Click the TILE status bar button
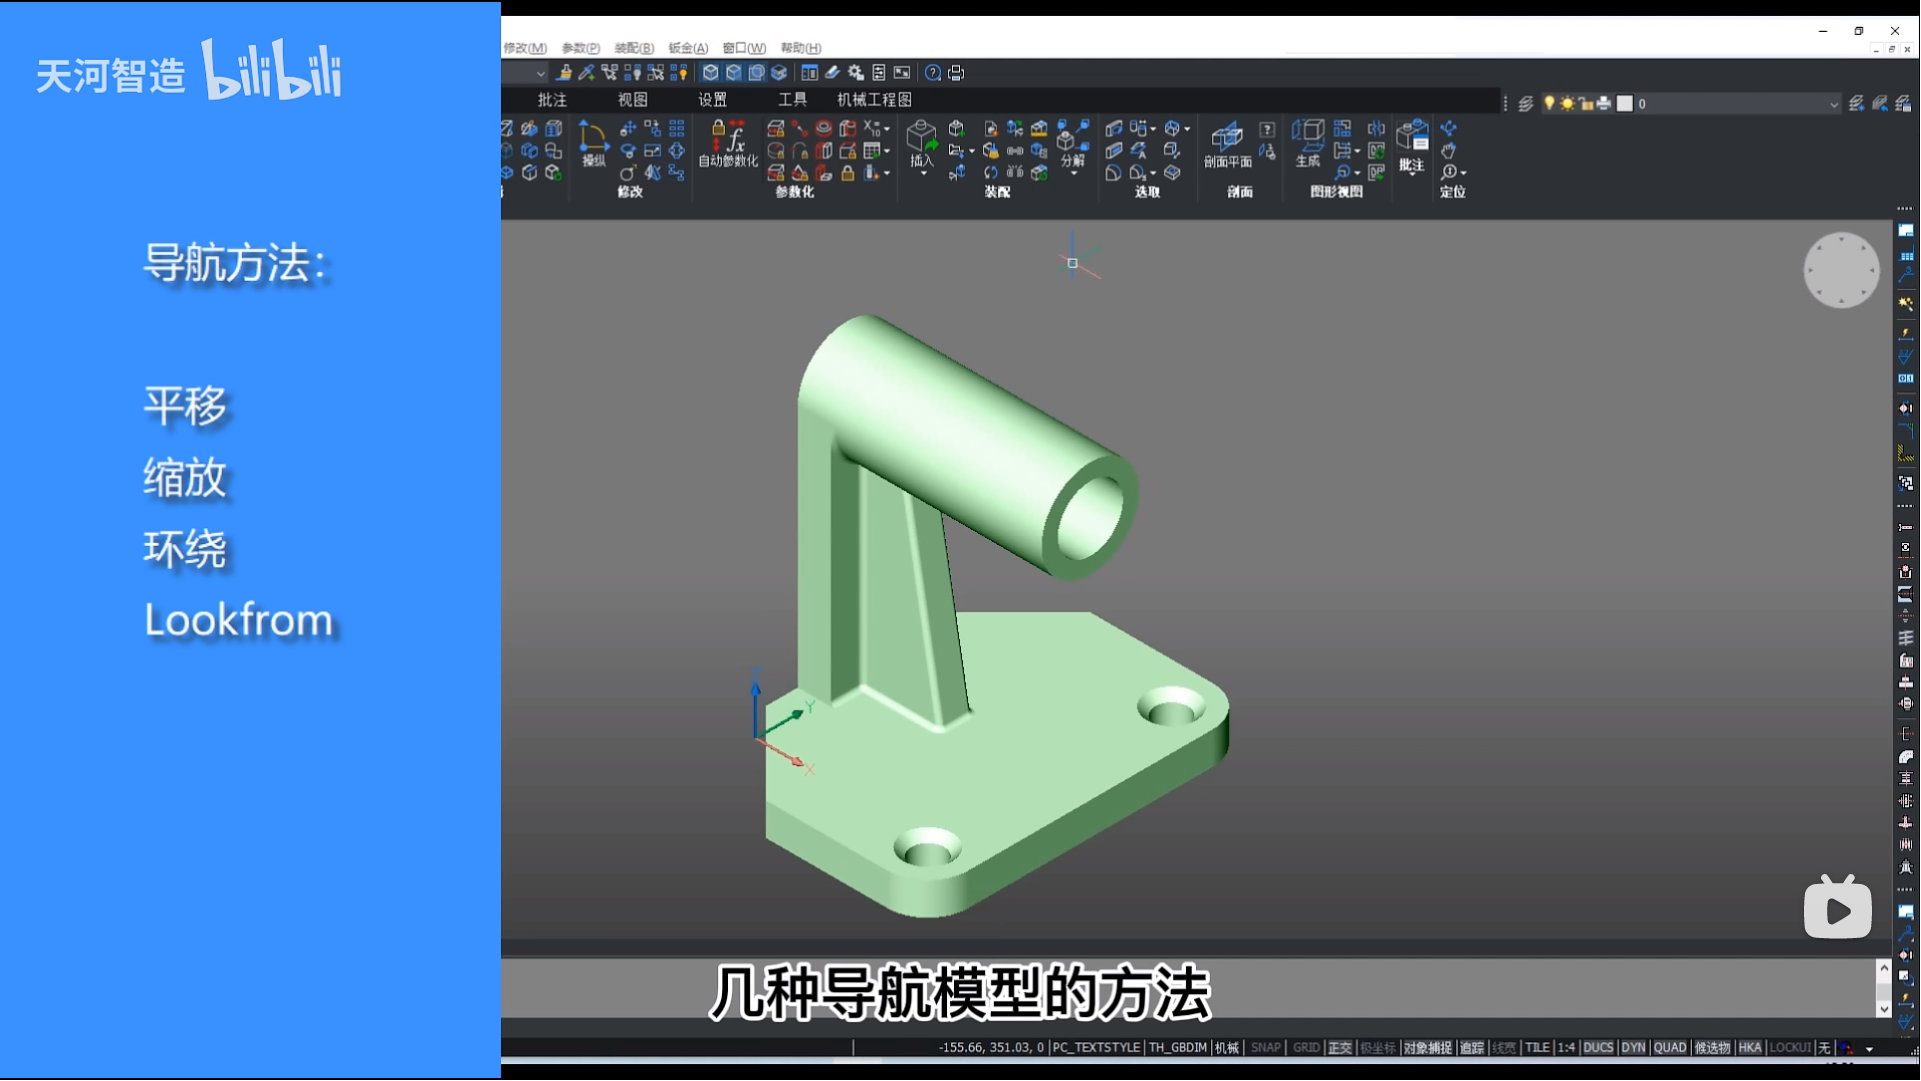This screenshot has width=1921, height=1081. click(1537, 1048)
